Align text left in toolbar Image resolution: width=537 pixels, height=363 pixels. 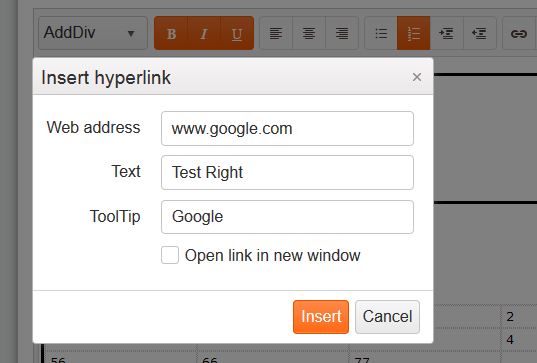[x=276, y=33]
